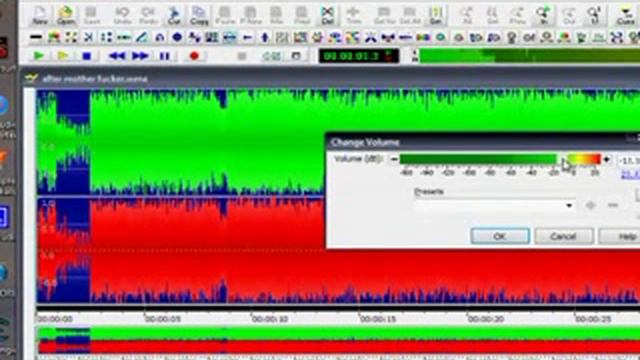Click the fast forward button

point(140,56)
